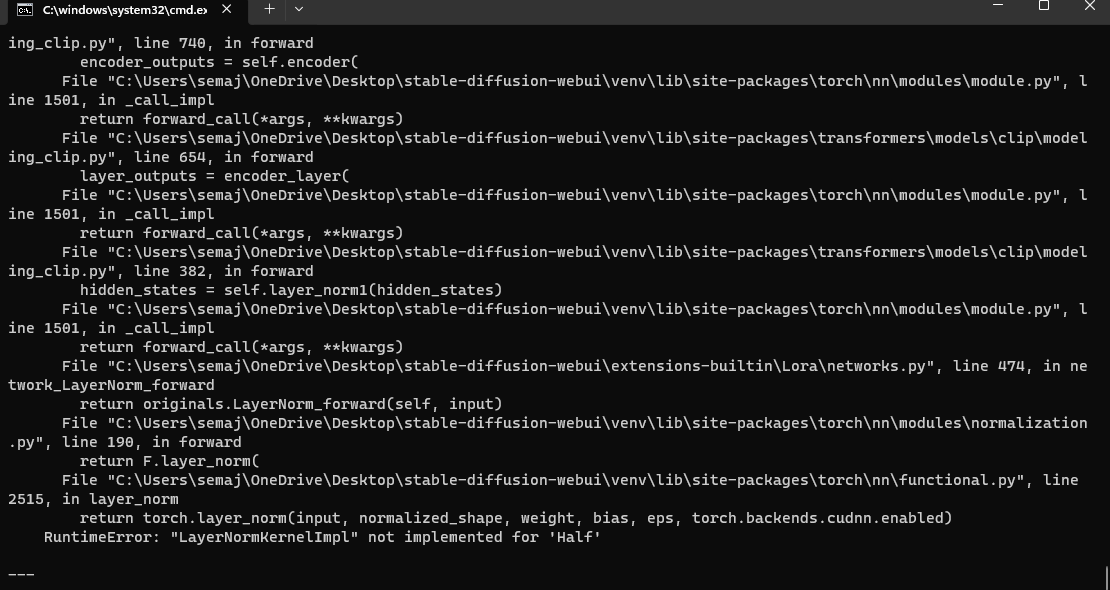Viewport: 1110px width, 590px height.
Task: Click the '---' separator at terminal bottom
Action: tap(21, 575)
